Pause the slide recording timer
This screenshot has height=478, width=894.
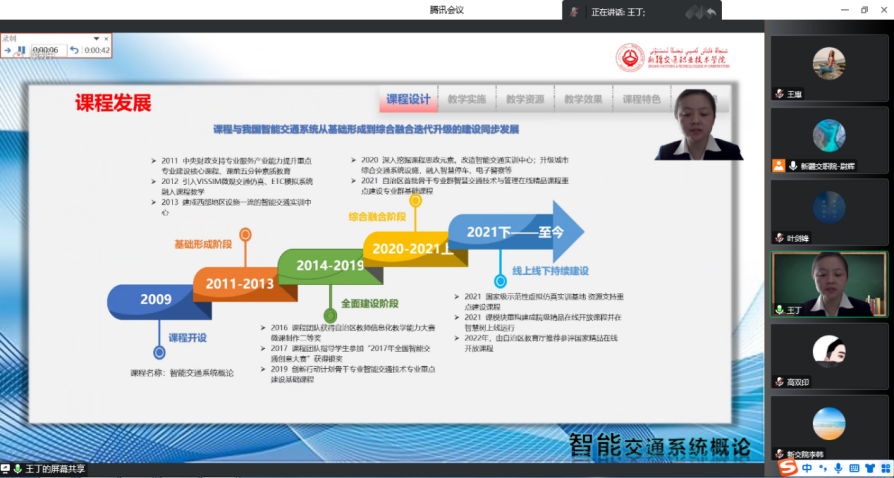[x=20, y=49]
